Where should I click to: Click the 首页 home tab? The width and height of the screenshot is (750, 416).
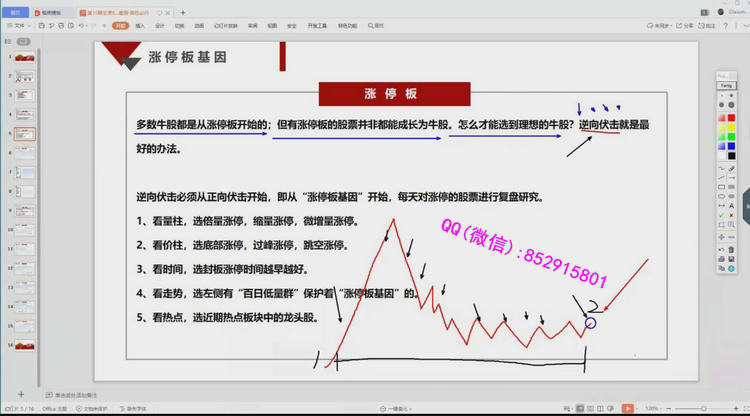click(x=15, y=11)
